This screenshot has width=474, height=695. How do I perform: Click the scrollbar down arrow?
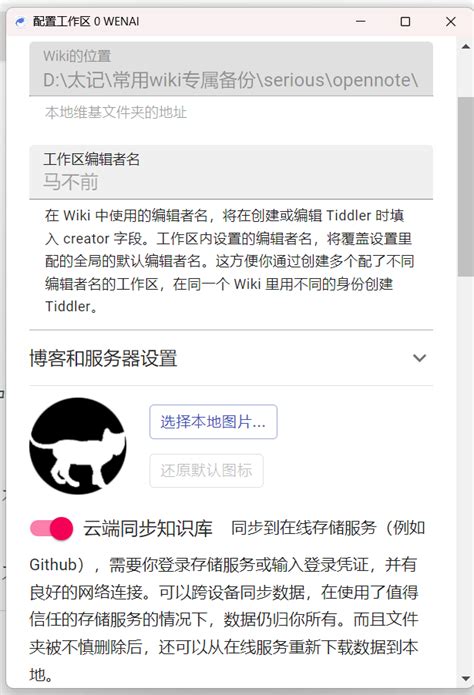(x=466, y=679)
